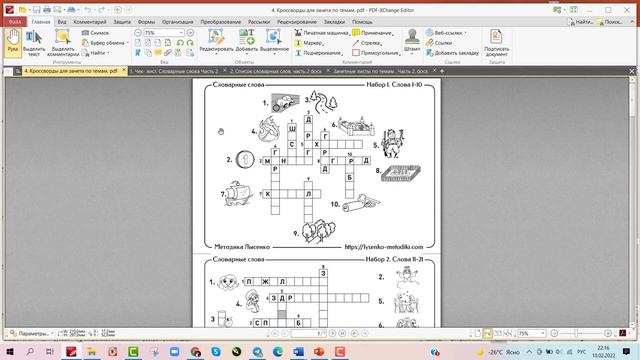
Task: Switch to the Защита ribbon tab
Action: (x=122, y=22)
